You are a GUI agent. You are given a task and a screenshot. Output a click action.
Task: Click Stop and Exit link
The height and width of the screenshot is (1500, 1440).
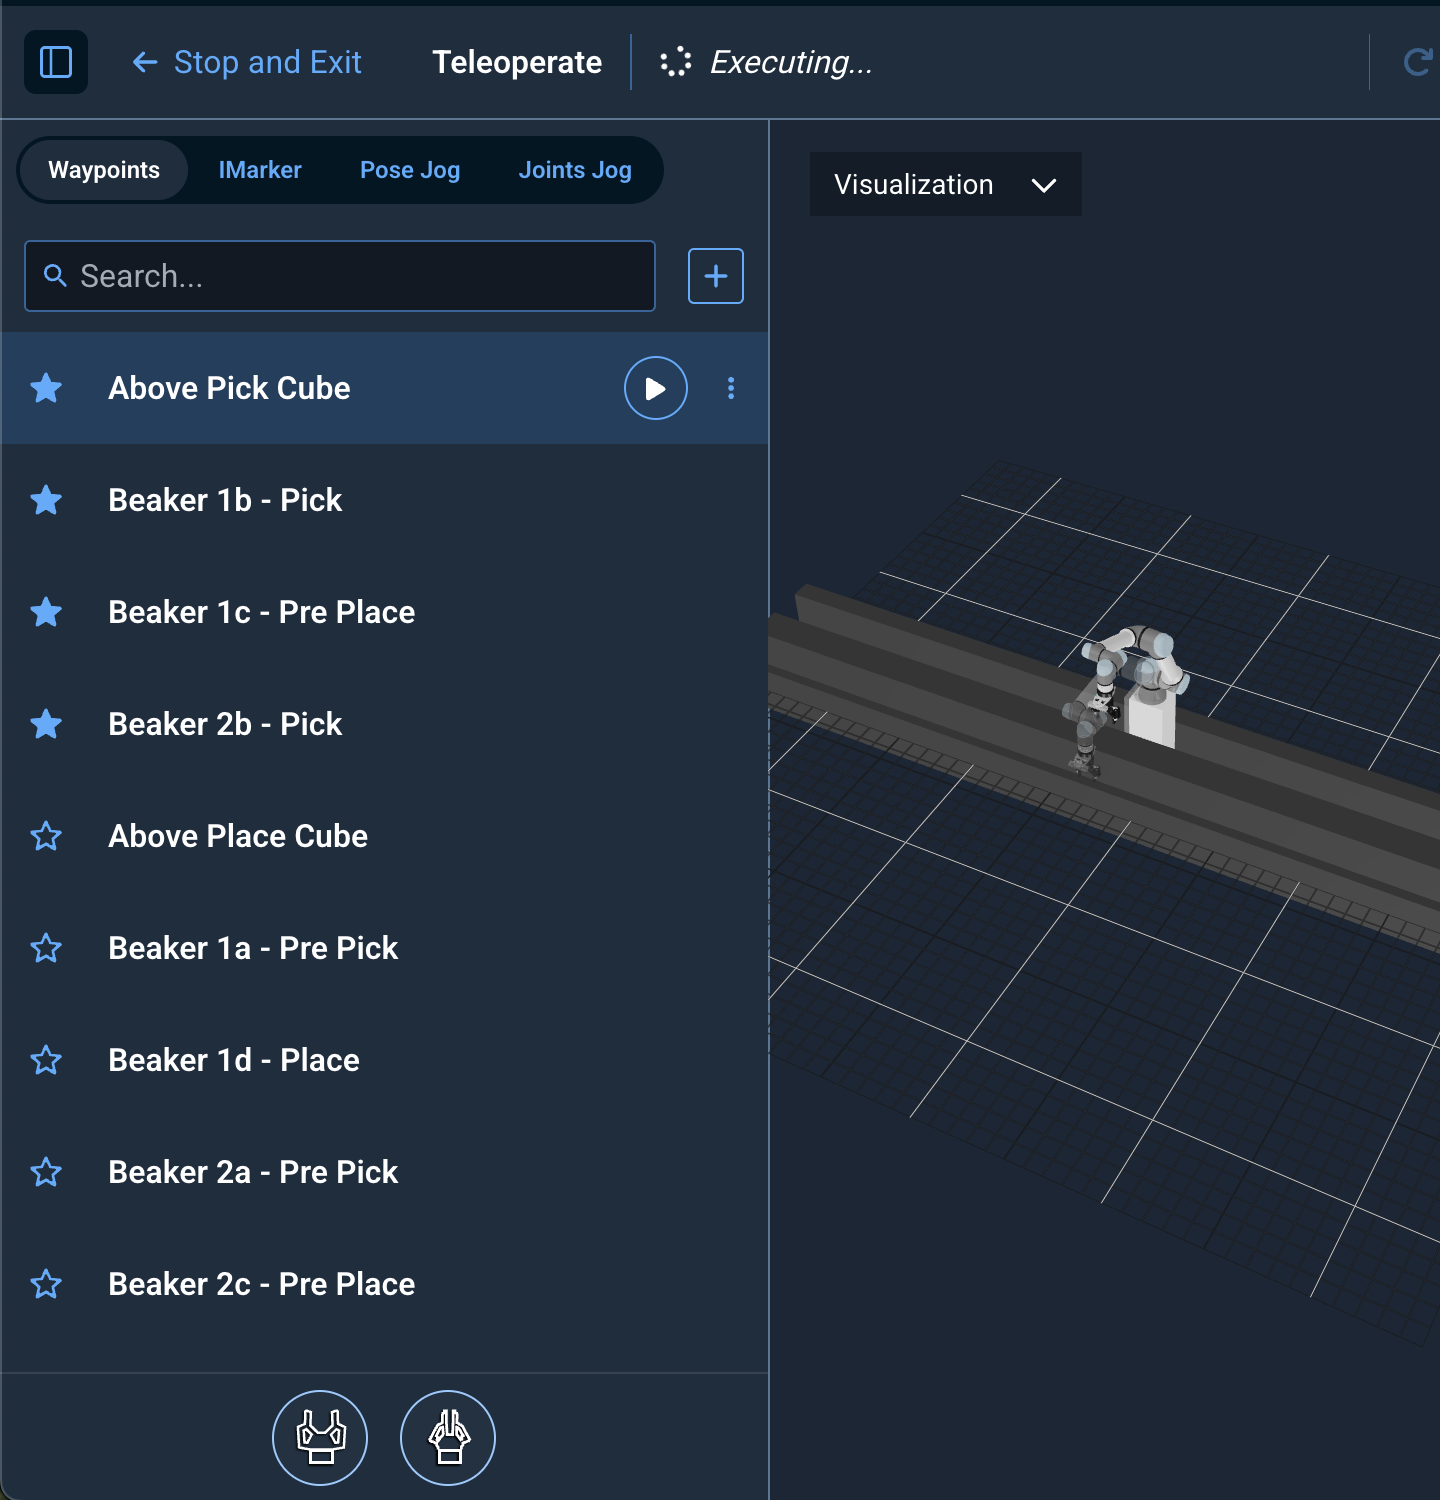(x=247, y=62)
